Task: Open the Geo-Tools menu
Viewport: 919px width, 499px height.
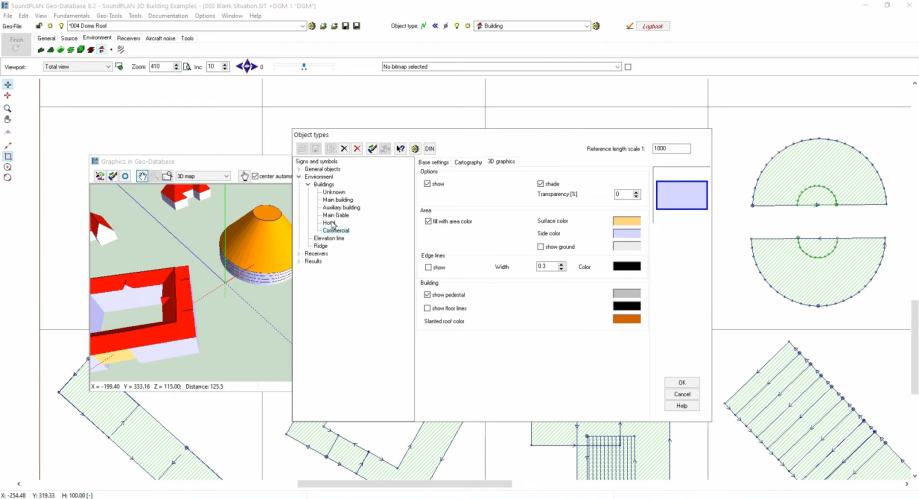Action: pyautogui.click(x=109, y=16)
